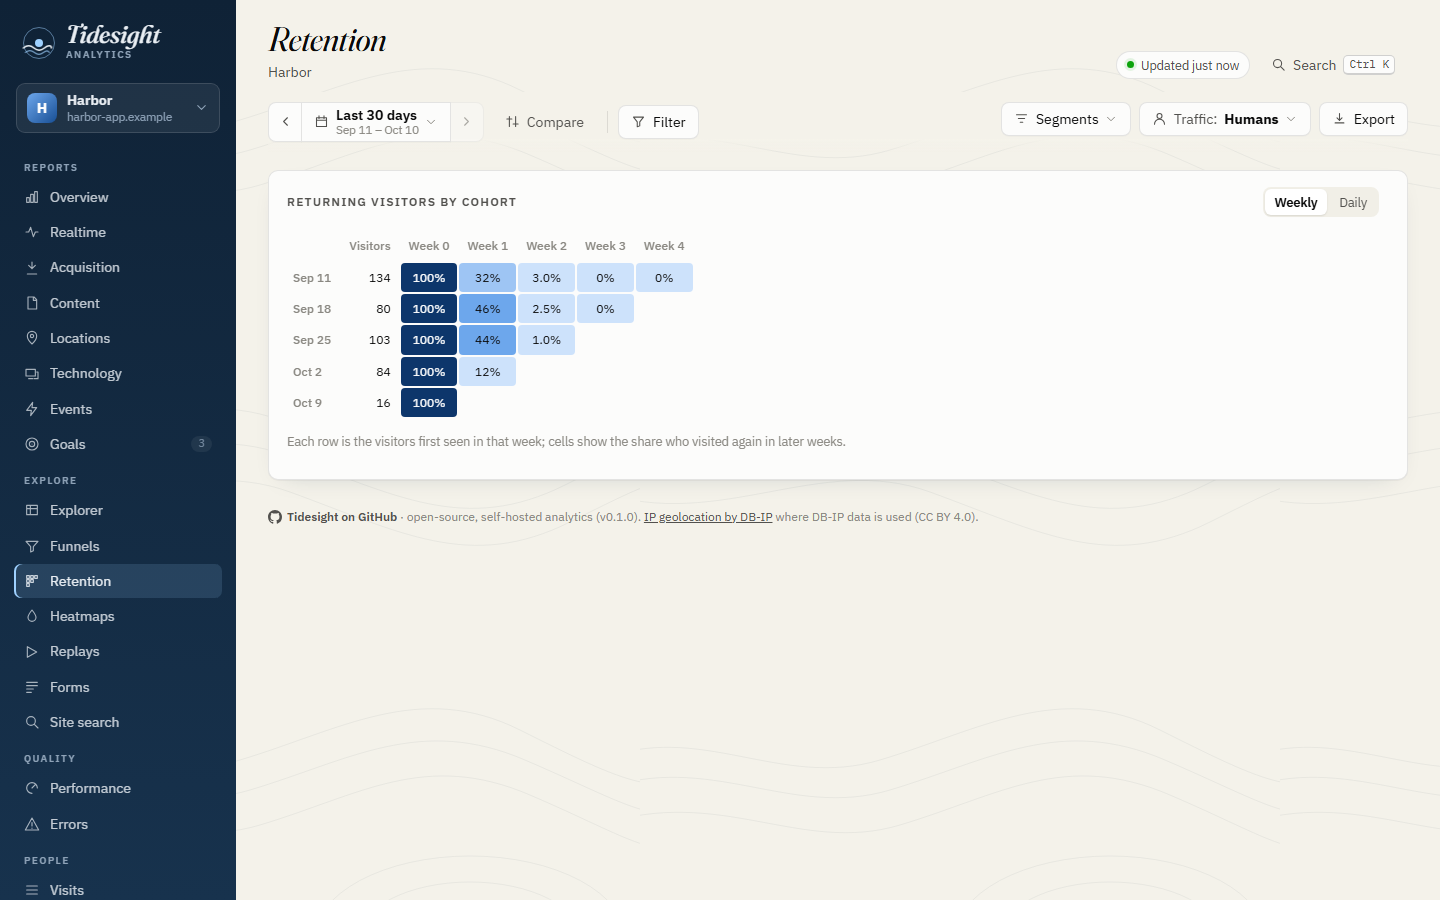Click the Content page icon

pyautogui.click(x=32, y=303)
